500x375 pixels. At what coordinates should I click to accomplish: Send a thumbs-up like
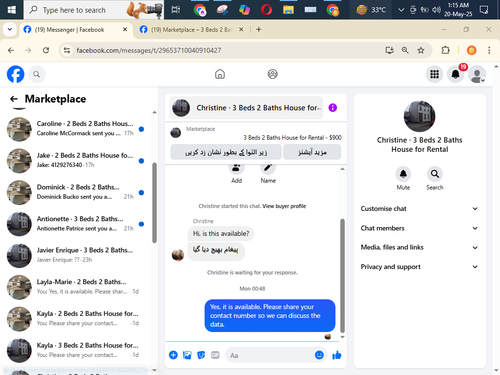[x=337, y=355]
